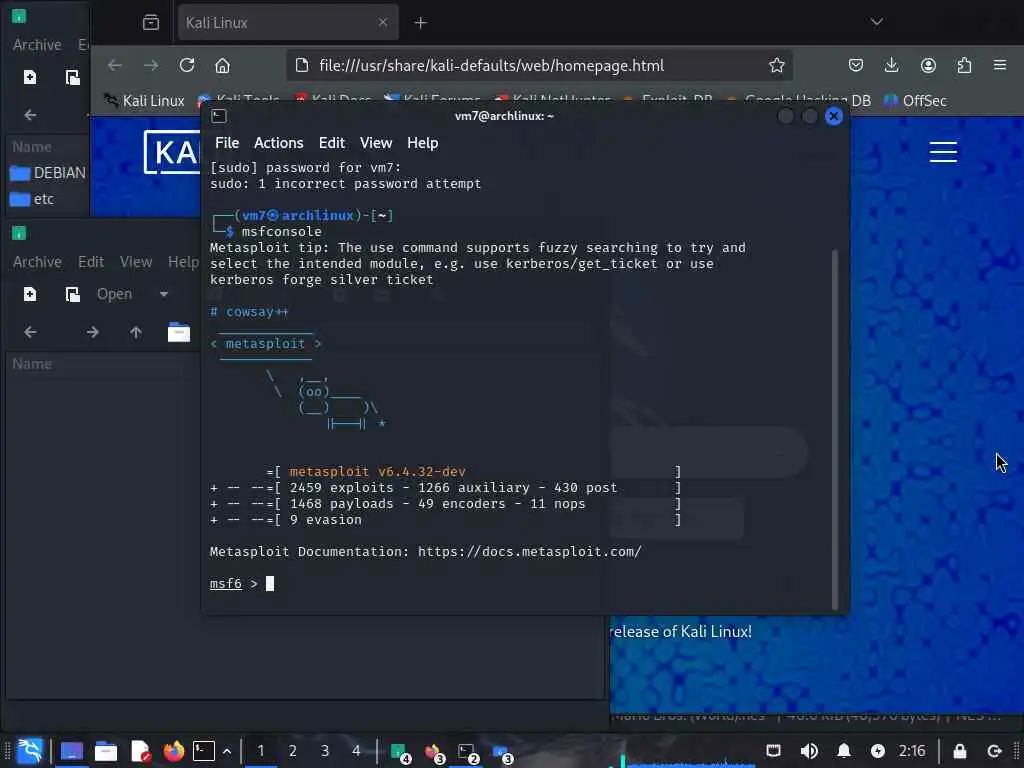Screen dimensions: 1024x768
Task: Expand the list all tabs chevron
Action: pos(876,22)
